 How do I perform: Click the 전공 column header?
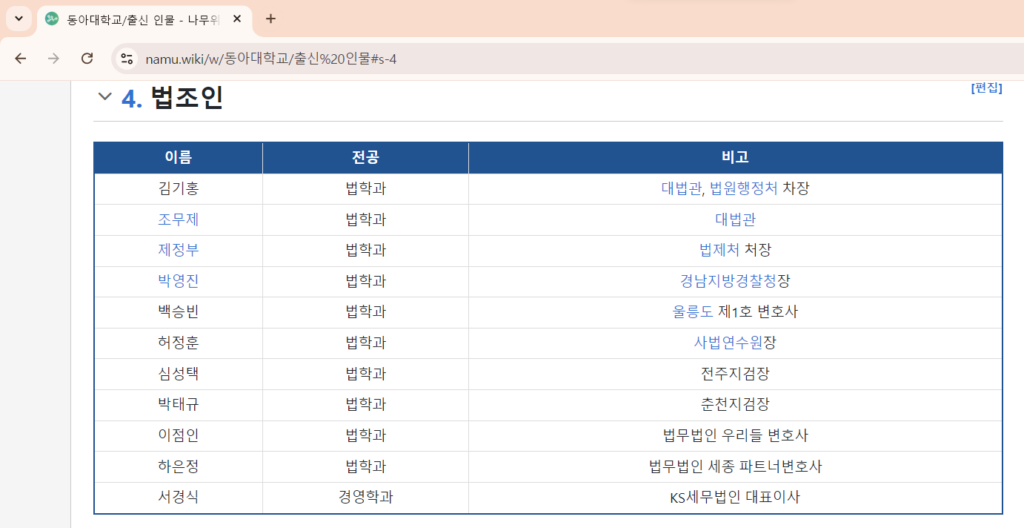click(366, 157)
